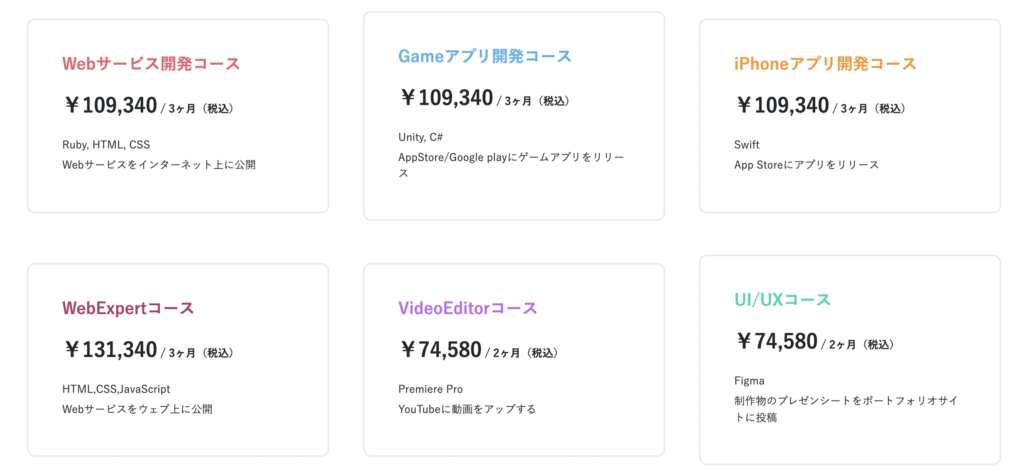Click the ￥109,340 price under Gameアプリ開発コース
Viewport: 1024px width, 472px height.
point(447,98)
